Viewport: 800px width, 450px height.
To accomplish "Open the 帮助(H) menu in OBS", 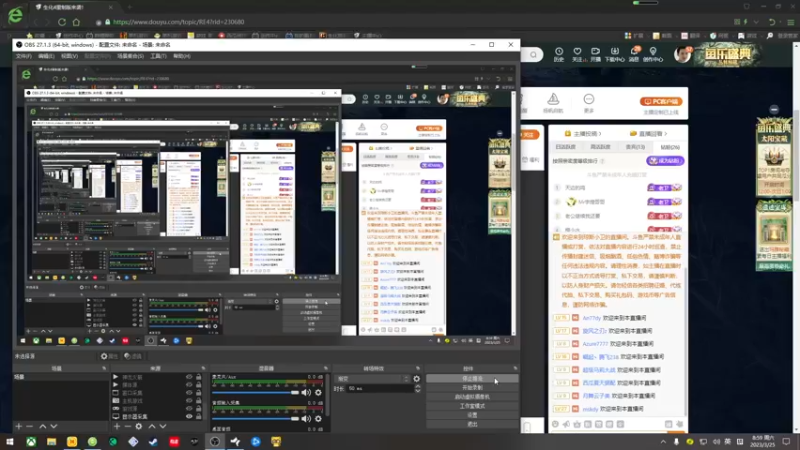I will (x=182, y=56).
